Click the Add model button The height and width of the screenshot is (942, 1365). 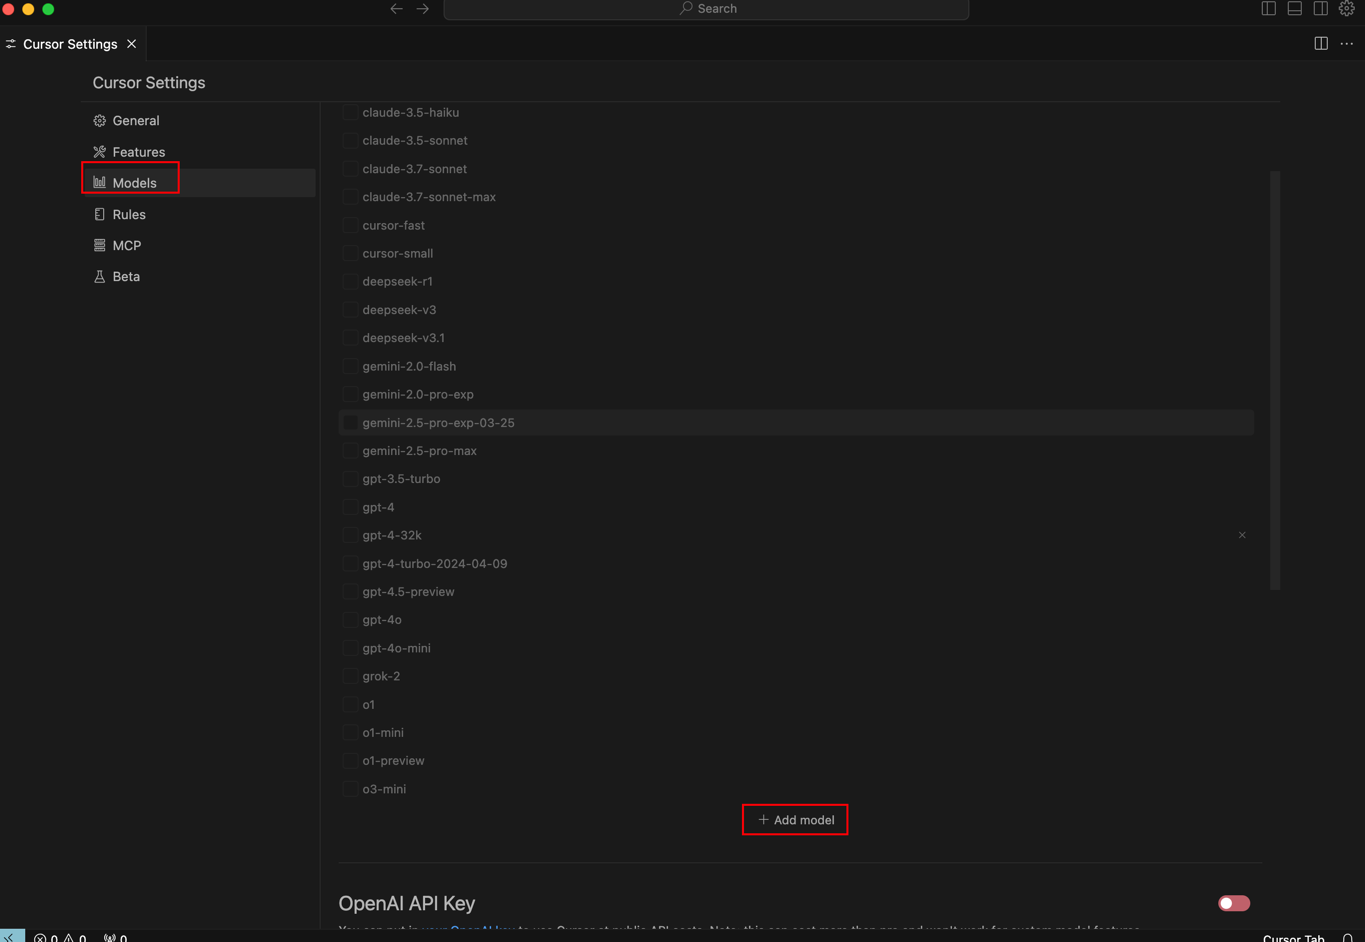tap(795, 820)
